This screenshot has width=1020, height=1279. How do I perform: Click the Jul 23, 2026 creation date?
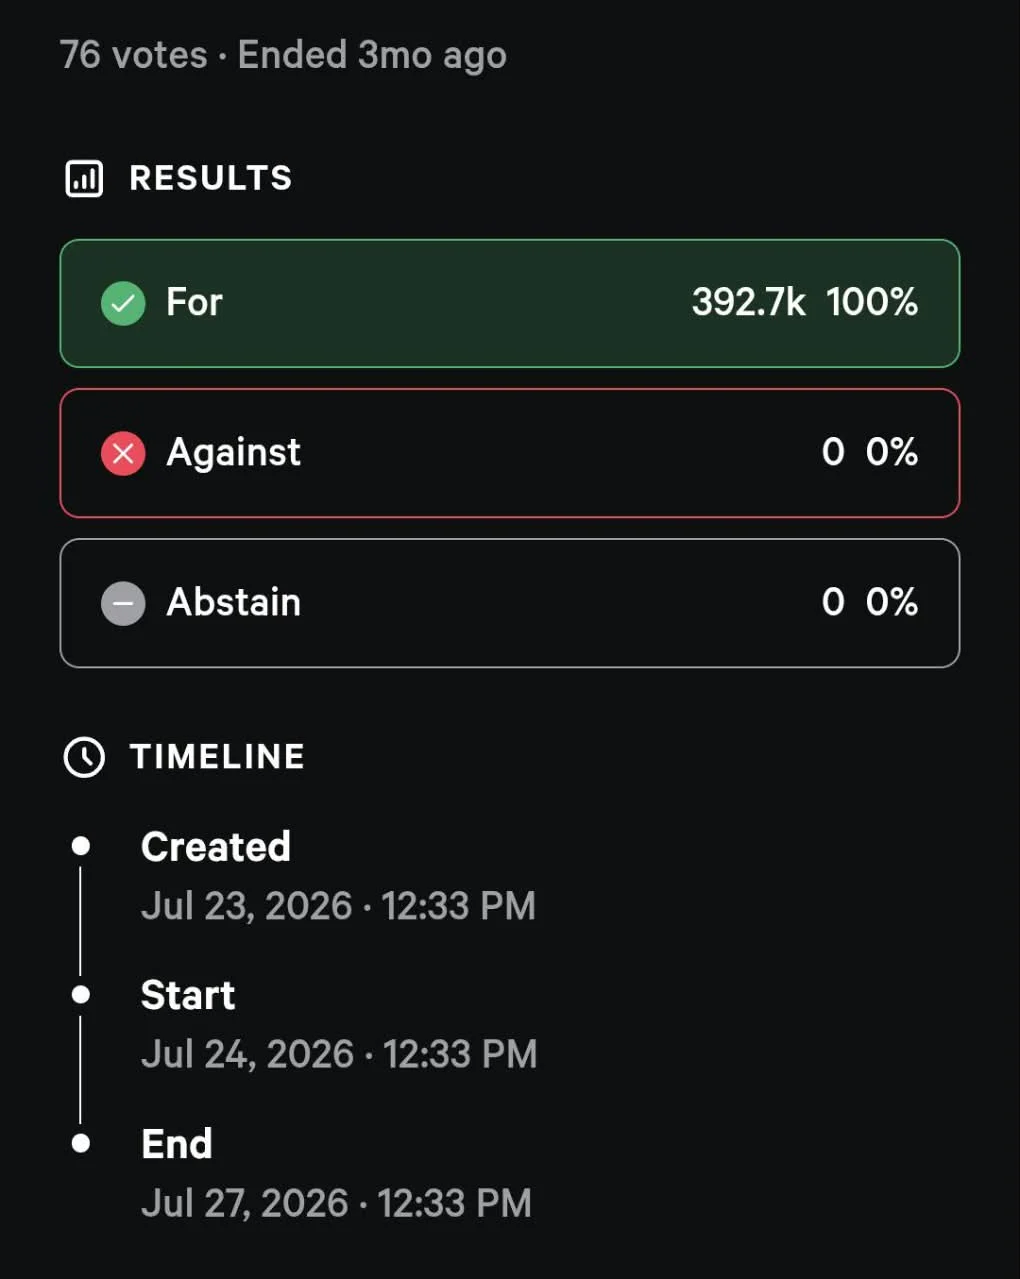pos(247,906)
